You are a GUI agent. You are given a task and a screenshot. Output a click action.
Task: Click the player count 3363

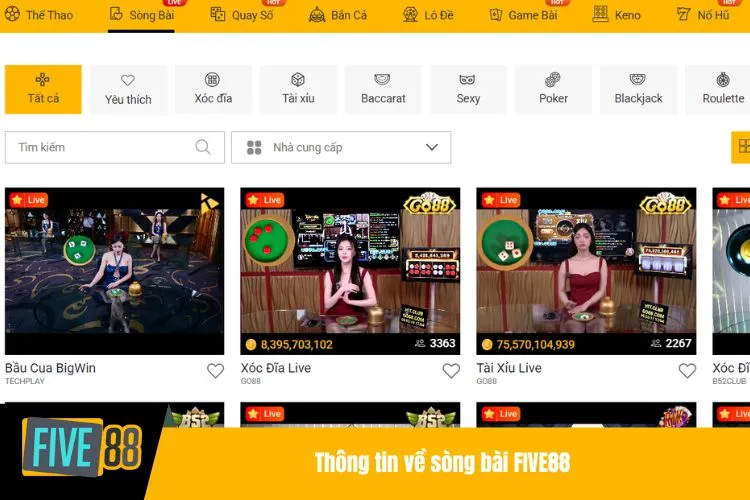[x=442, y=343]
